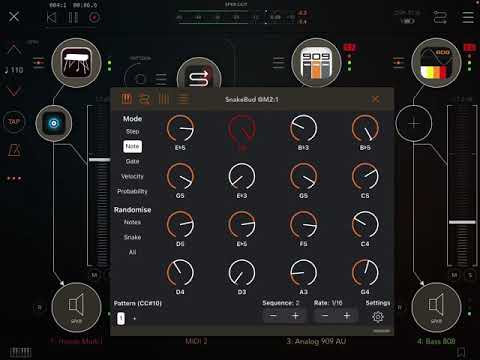
Task: Select Gate mode
Action: pos(132,161)
